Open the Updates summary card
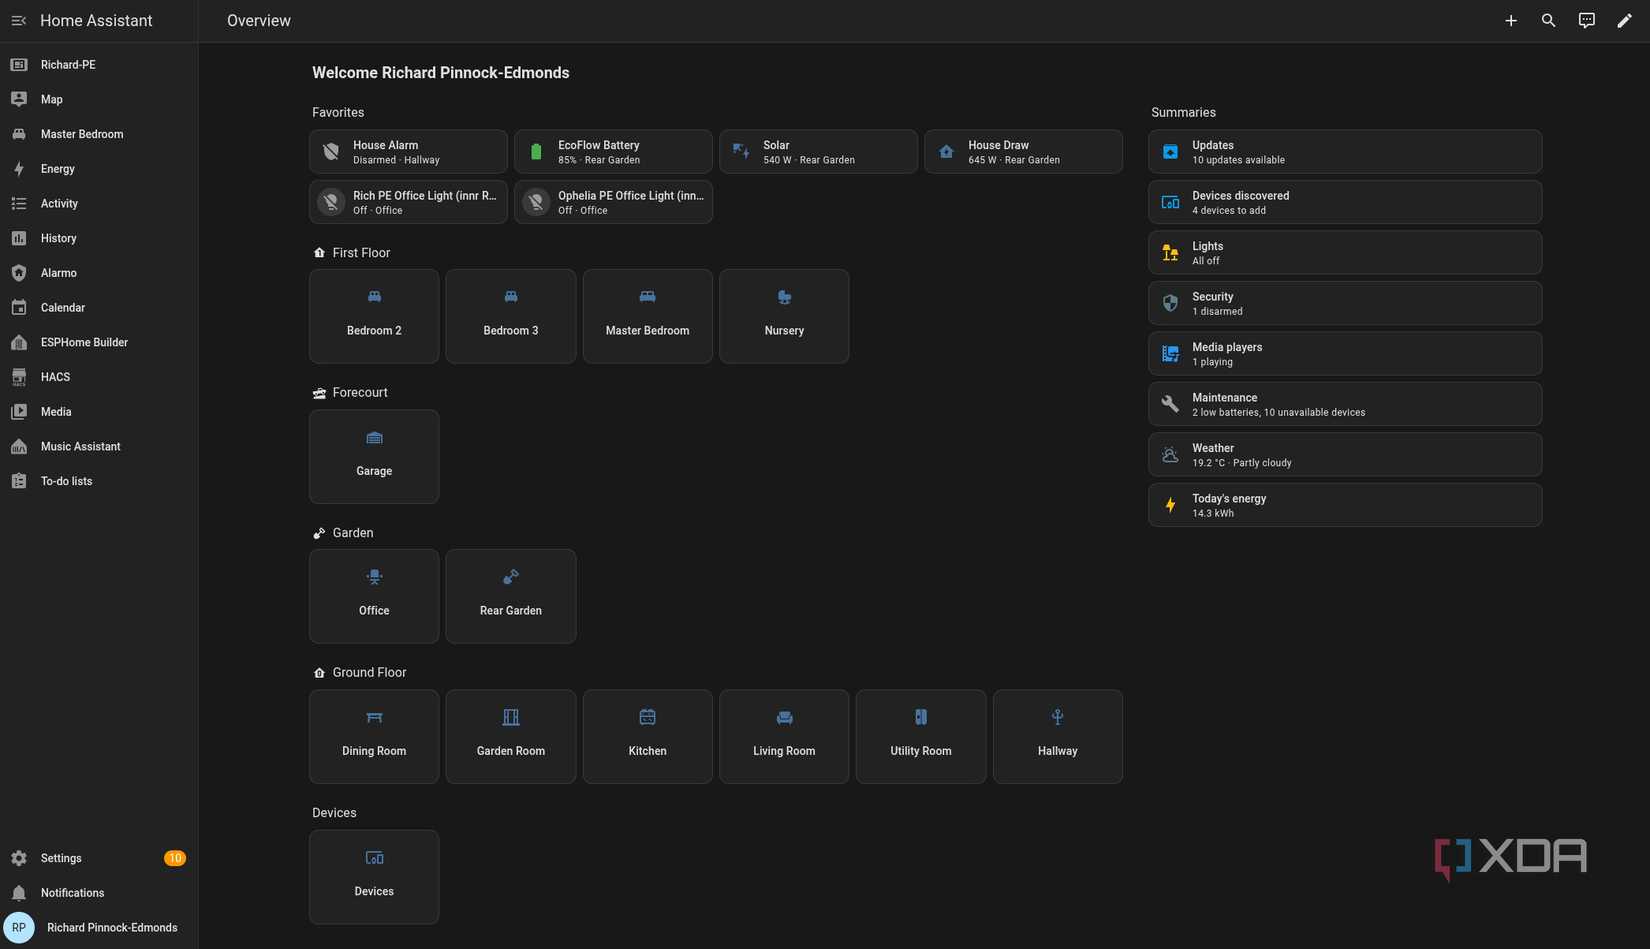Screen dimensions: 1650x949 pyautogui.click(x=1345, y=152)
